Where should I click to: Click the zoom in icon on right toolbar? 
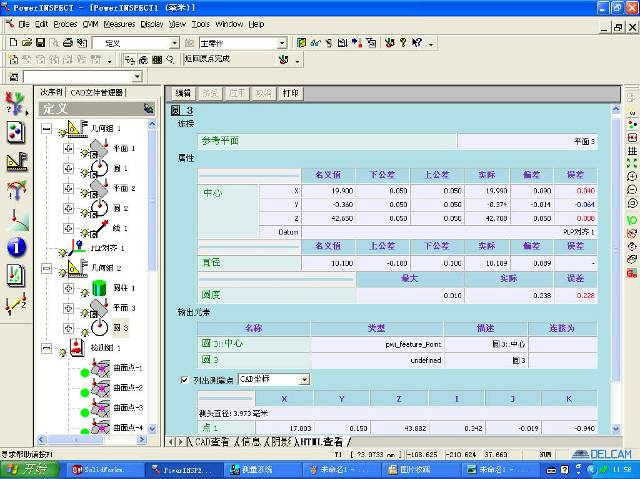(632, 177)
